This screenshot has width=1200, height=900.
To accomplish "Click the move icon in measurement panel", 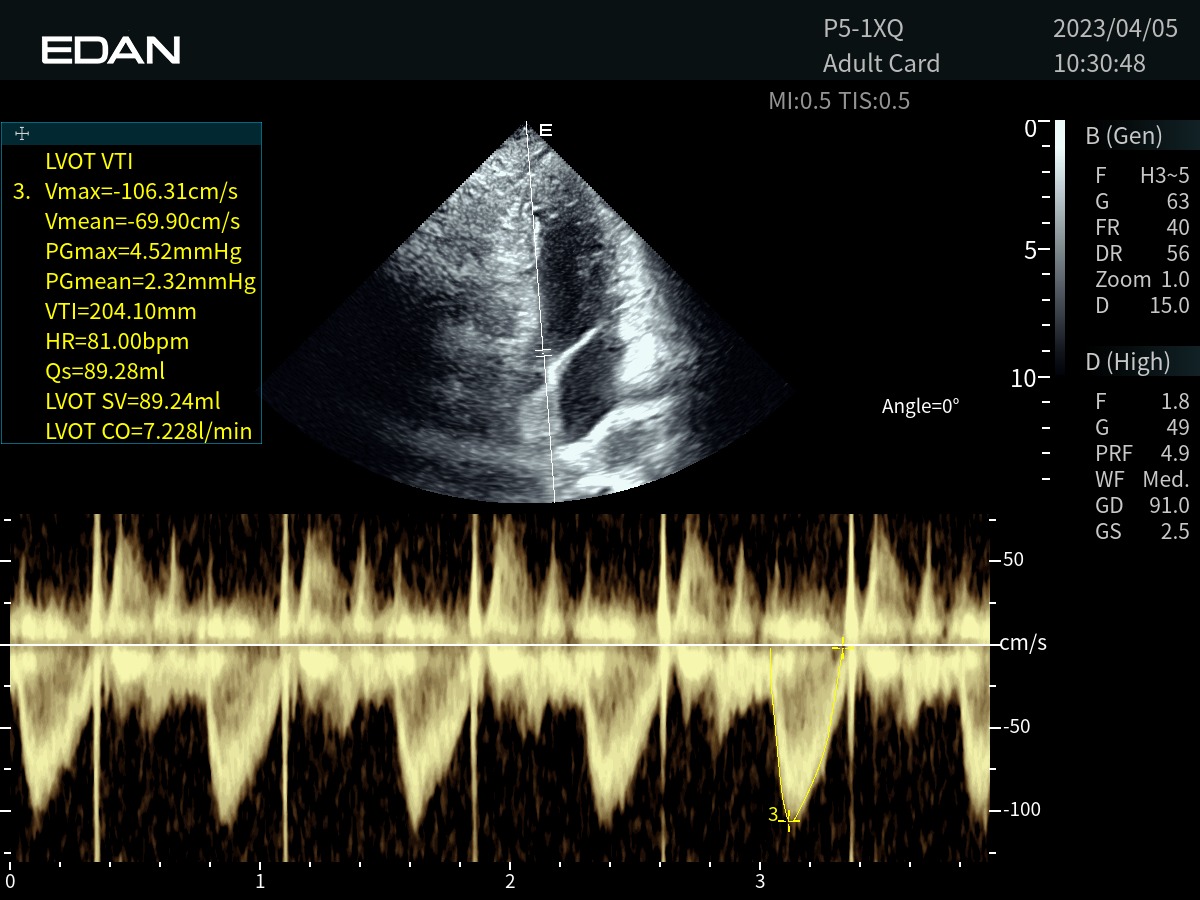I will pyautogui.click(x=22, y=134).
